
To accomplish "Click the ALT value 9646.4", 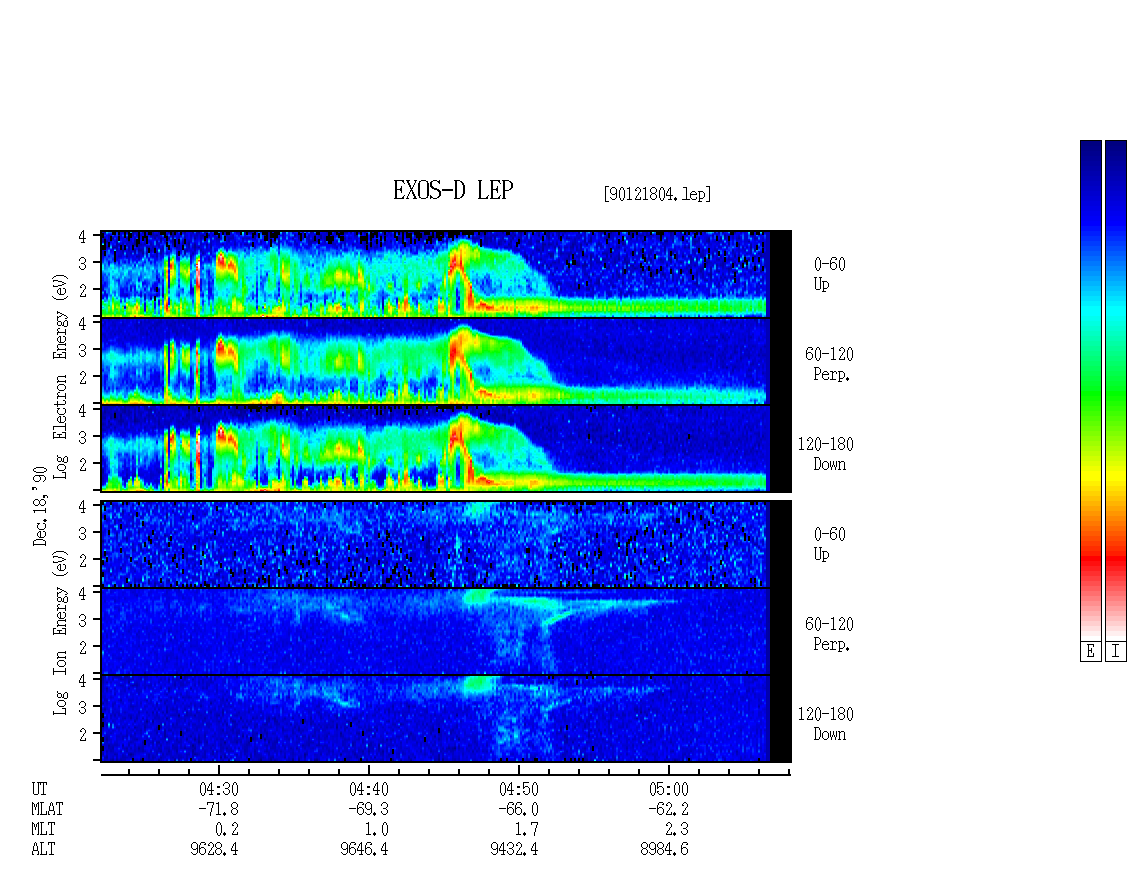I will pyautogui.click(x=364, y=849).
